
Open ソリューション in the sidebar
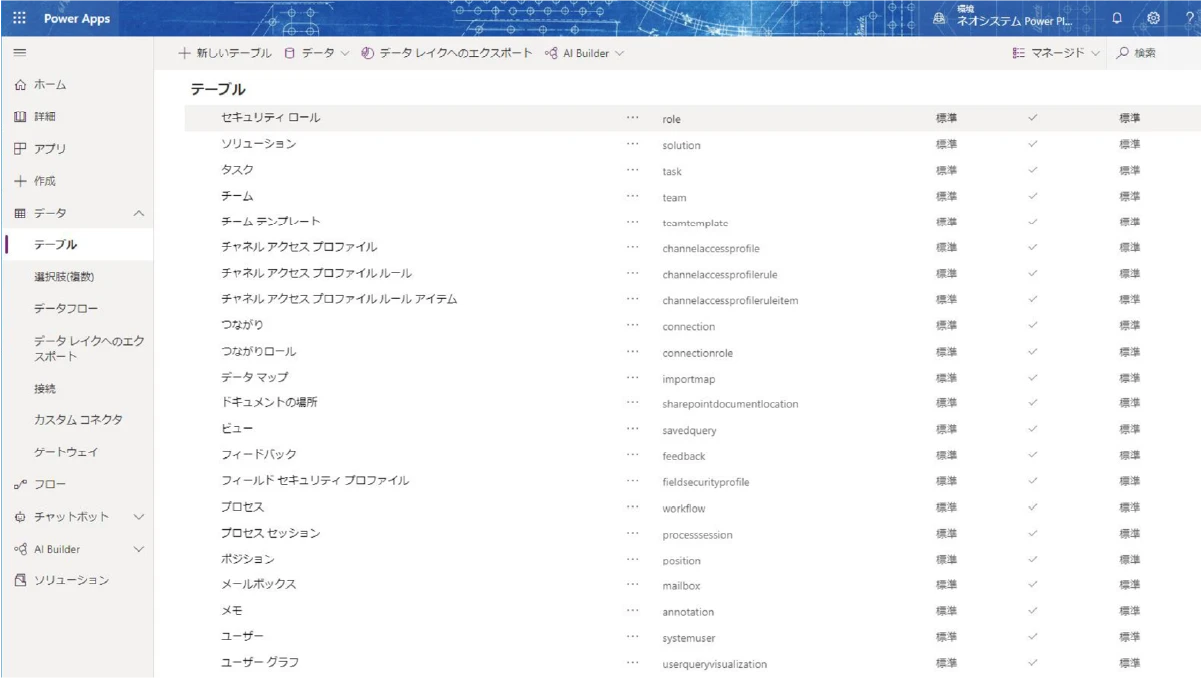(x=70, y=580)
